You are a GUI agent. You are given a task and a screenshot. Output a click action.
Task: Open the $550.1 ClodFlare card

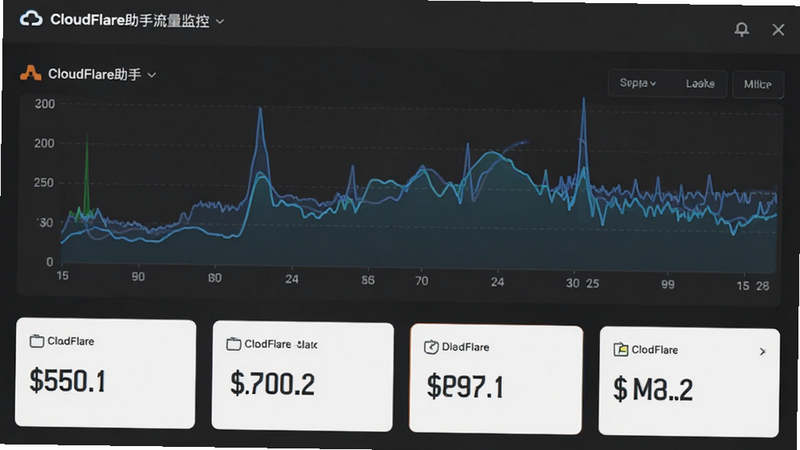[x=106, y=373]
